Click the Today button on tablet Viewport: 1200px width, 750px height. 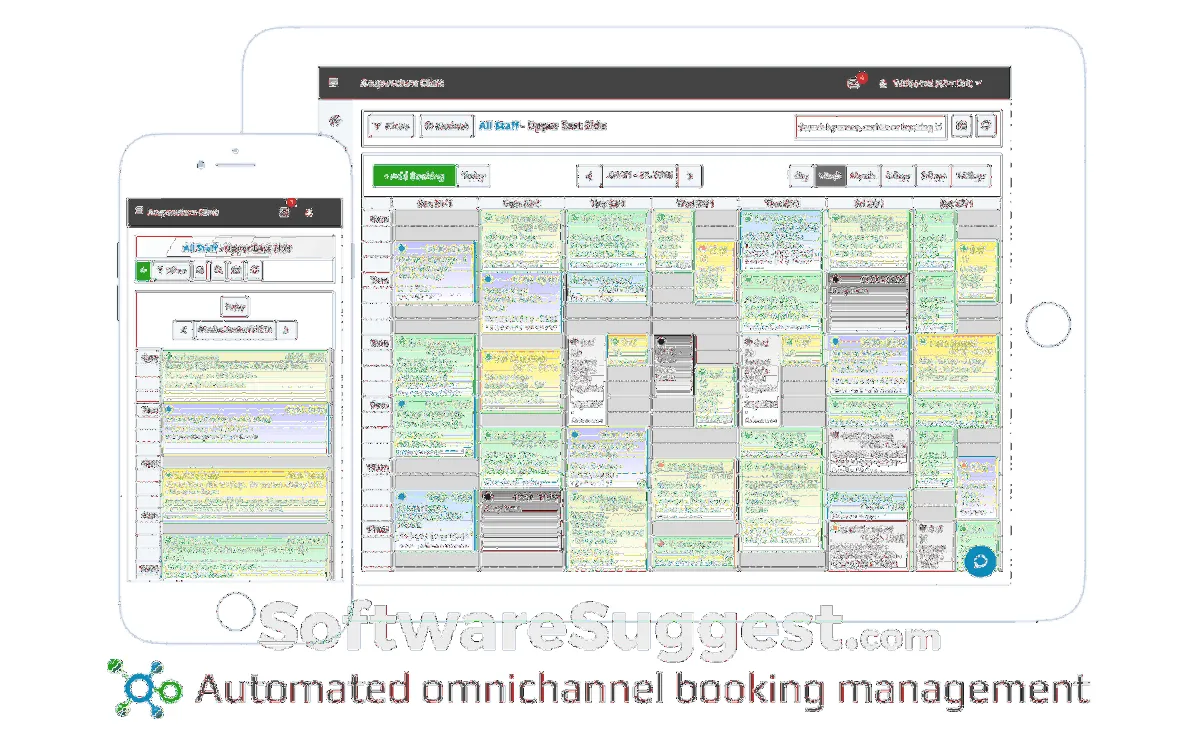(473, 176)
